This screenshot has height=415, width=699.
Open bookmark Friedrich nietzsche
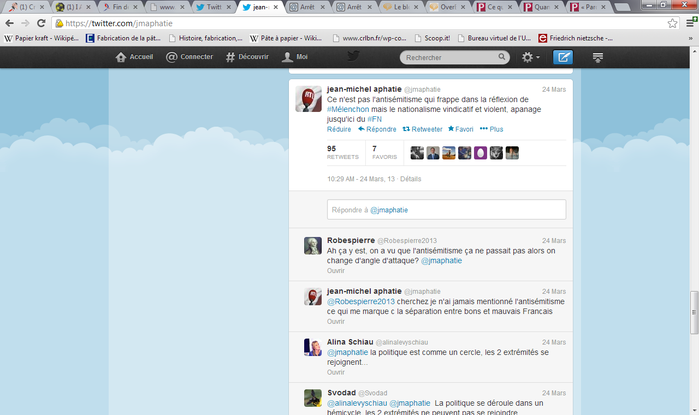pos(576,38)
